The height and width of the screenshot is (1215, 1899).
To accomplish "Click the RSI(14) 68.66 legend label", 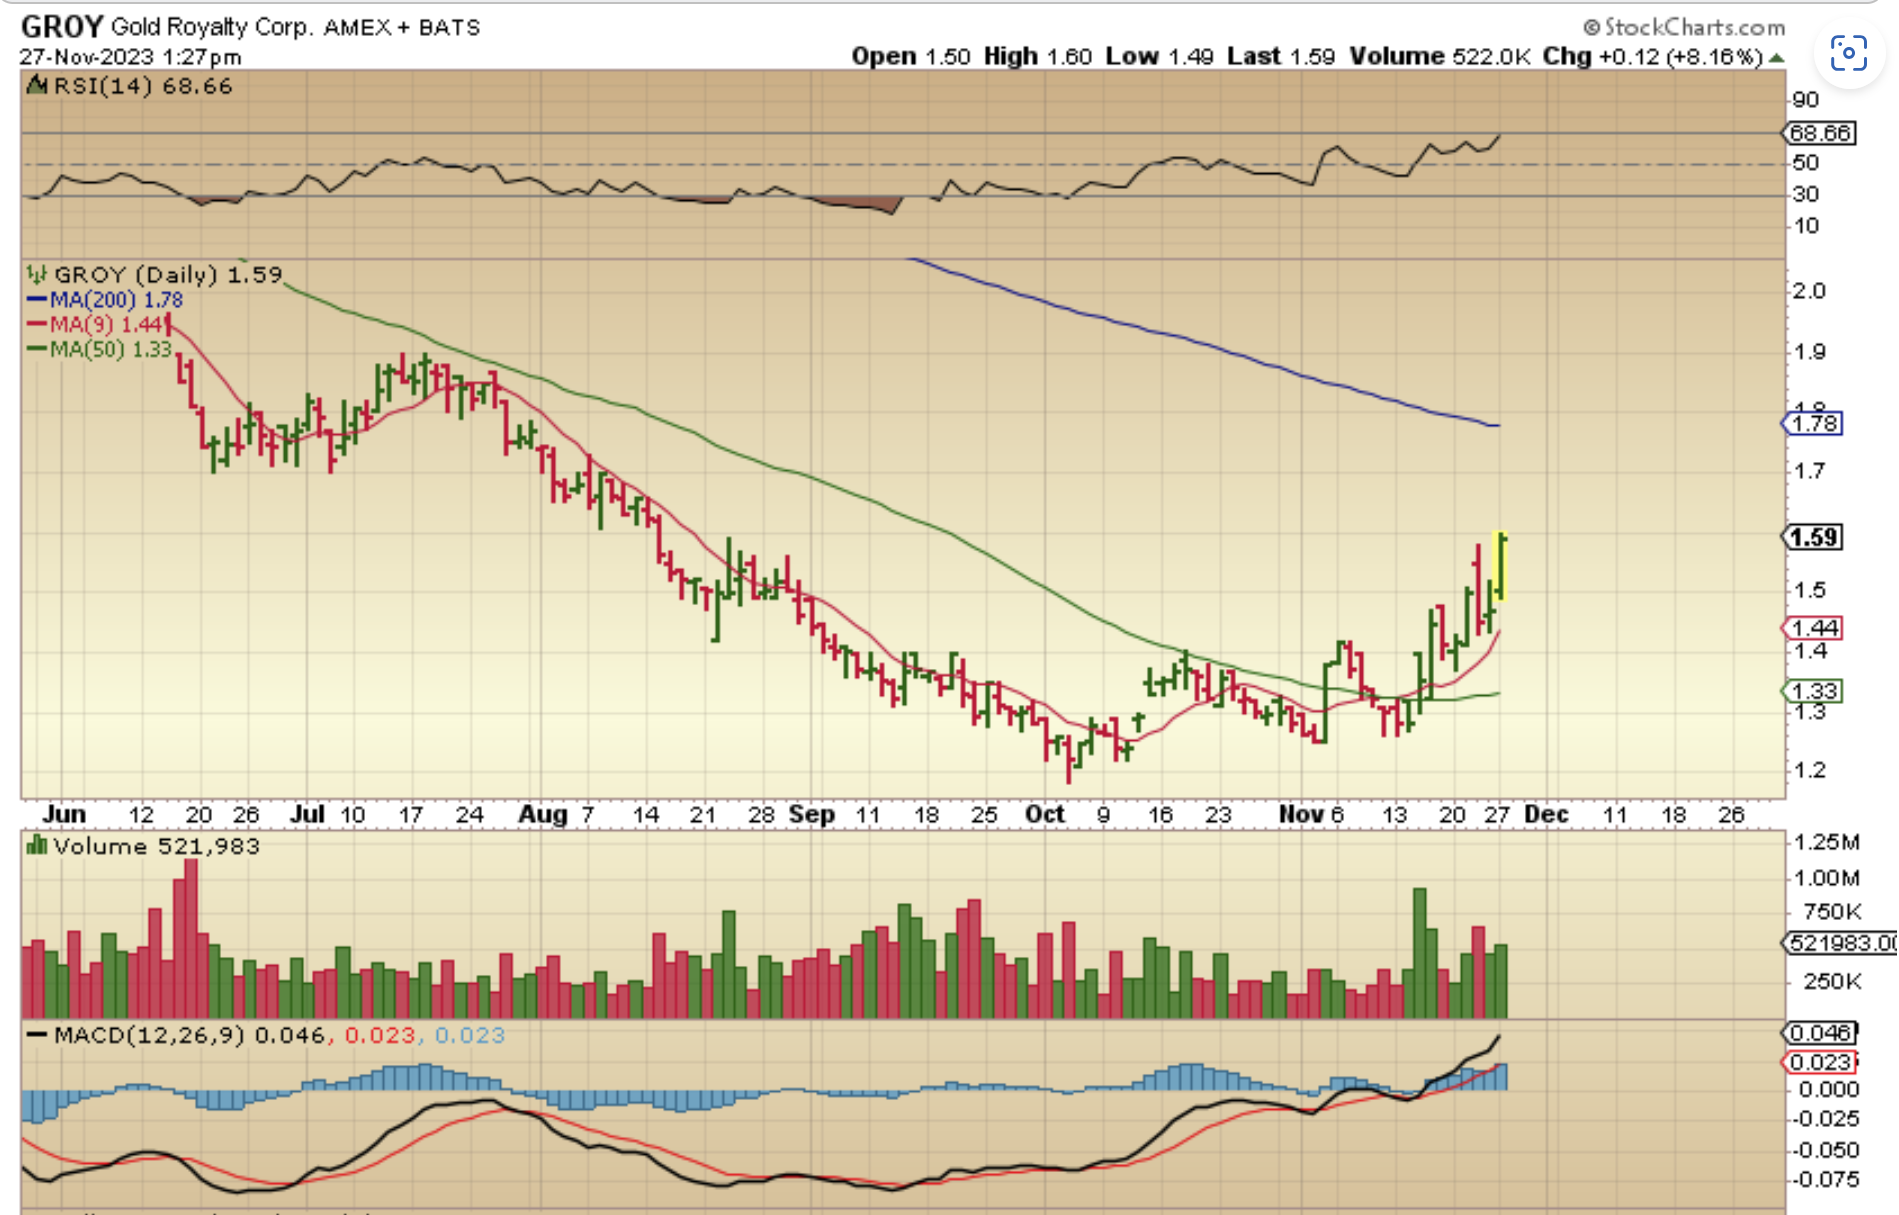I will point(143,86).
